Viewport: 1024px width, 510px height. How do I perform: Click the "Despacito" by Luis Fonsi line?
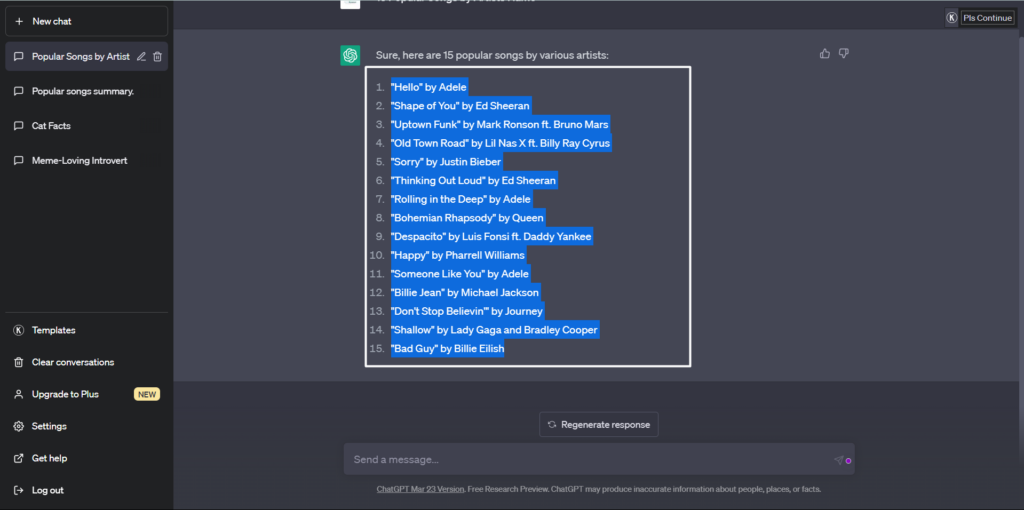tap(492, 236)
